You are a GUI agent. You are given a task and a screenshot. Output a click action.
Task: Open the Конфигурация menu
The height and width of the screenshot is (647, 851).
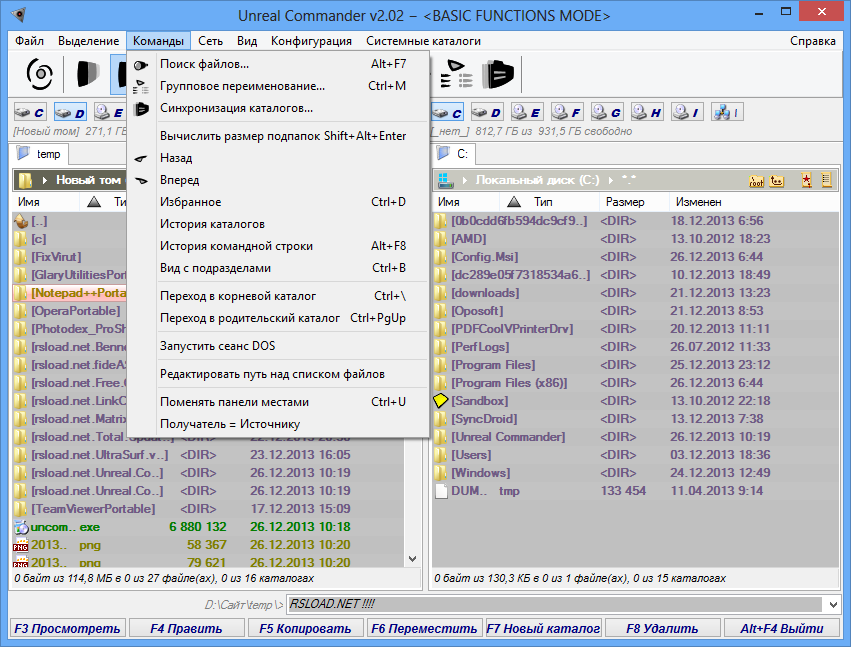pyautogui.click(x=311, y=41)
